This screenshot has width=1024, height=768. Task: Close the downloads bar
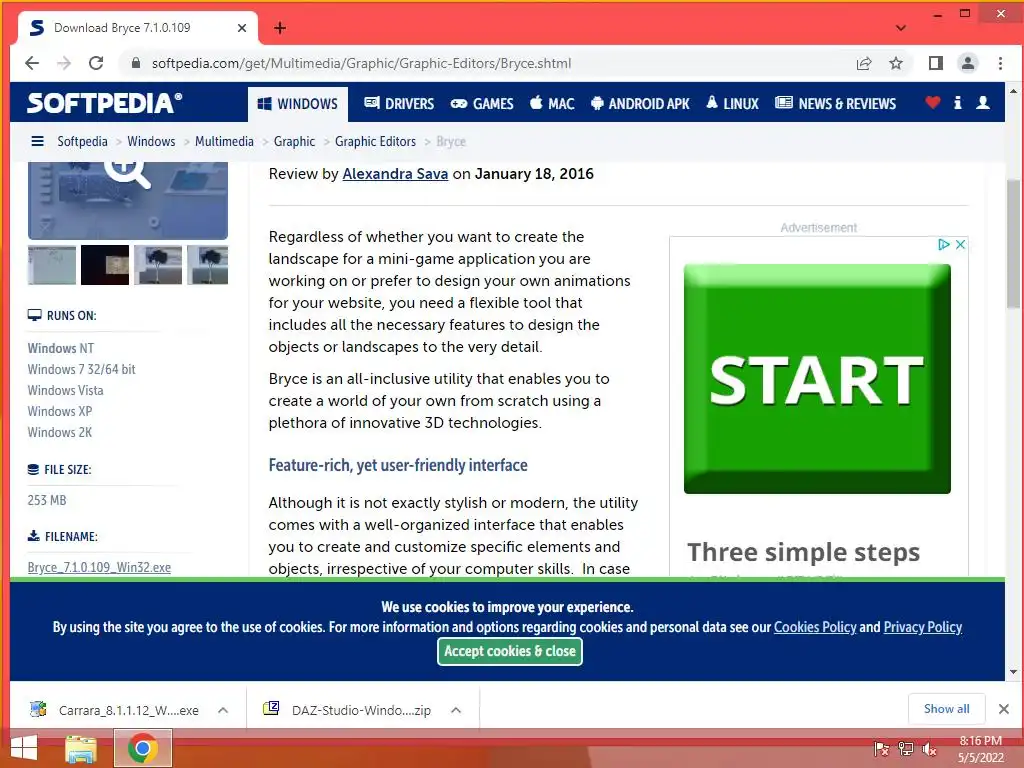(1004, 709)
